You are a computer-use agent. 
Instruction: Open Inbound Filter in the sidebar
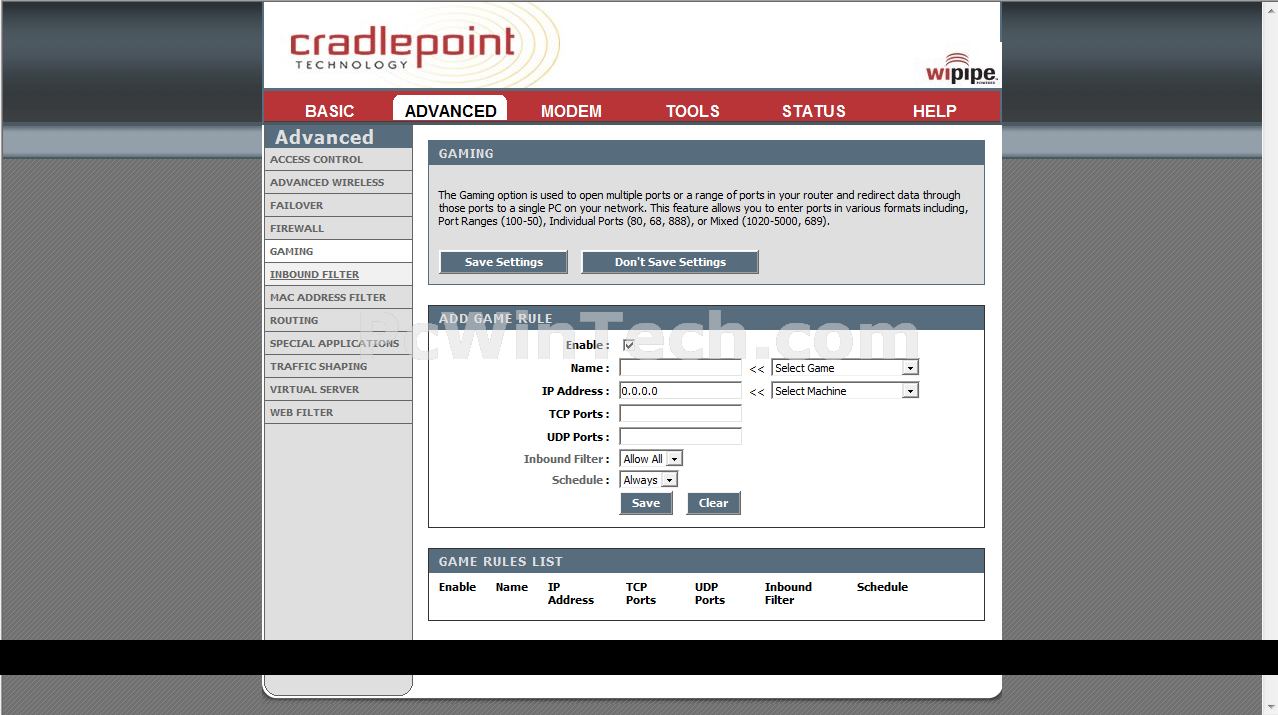[x=314, y=274]
